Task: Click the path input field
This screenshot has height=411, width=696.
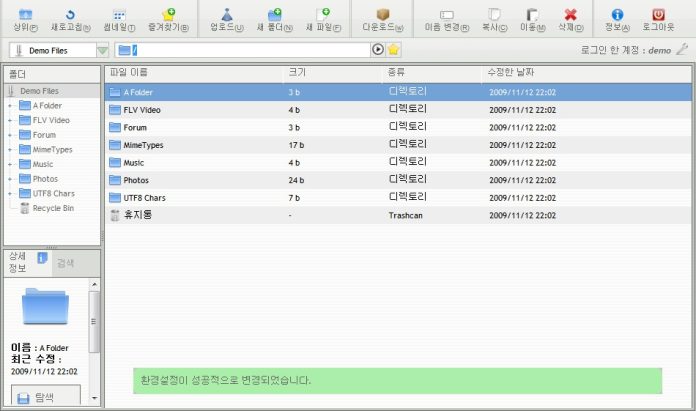Action: [x=245, y=49]
